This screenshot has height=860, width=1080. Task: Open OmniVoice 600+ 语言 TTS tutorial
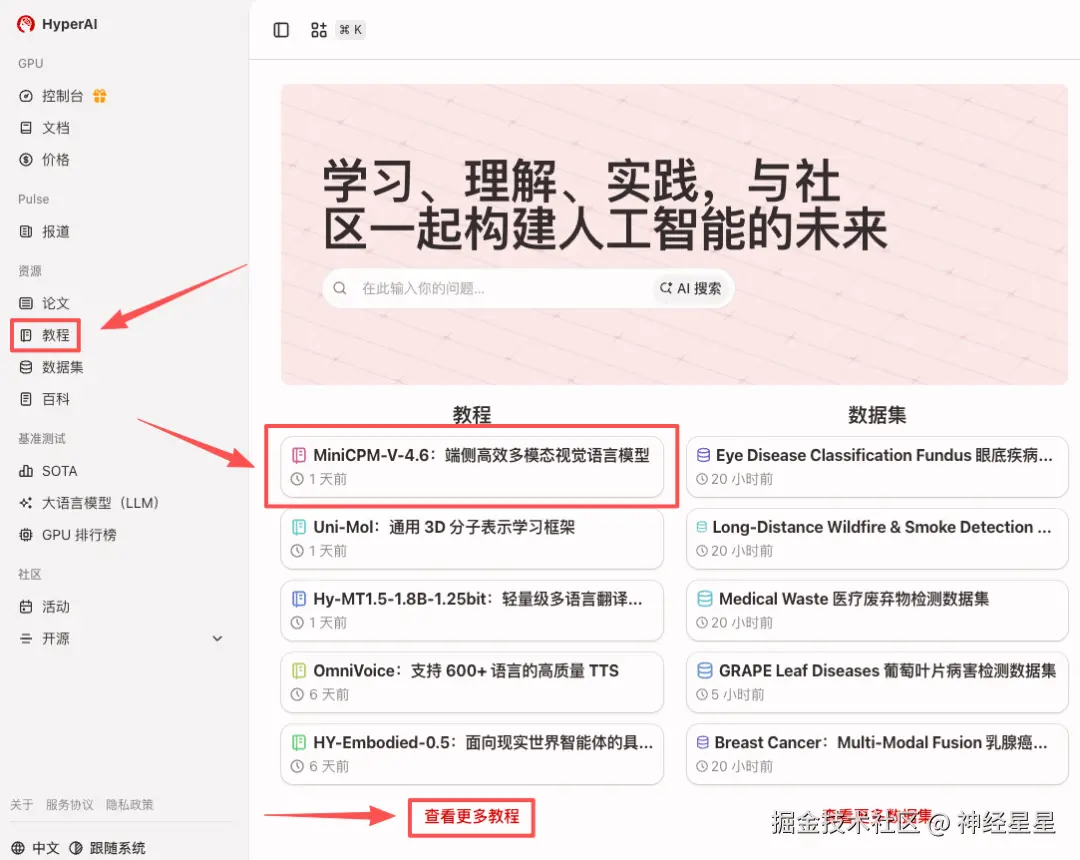coord(472,682)
